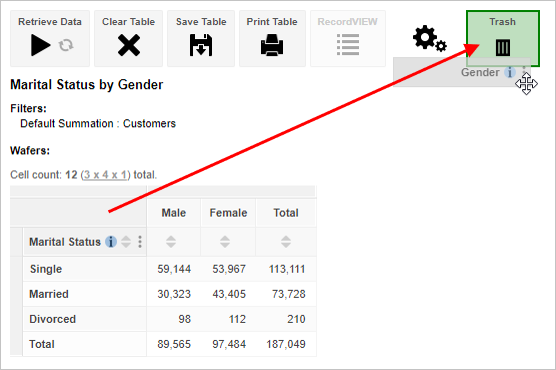Image resolution: width=556 pixels, height=370 pixels.
Task: Open settings via the gears icon
Action: pyautogui.click(x=429, y=38)
